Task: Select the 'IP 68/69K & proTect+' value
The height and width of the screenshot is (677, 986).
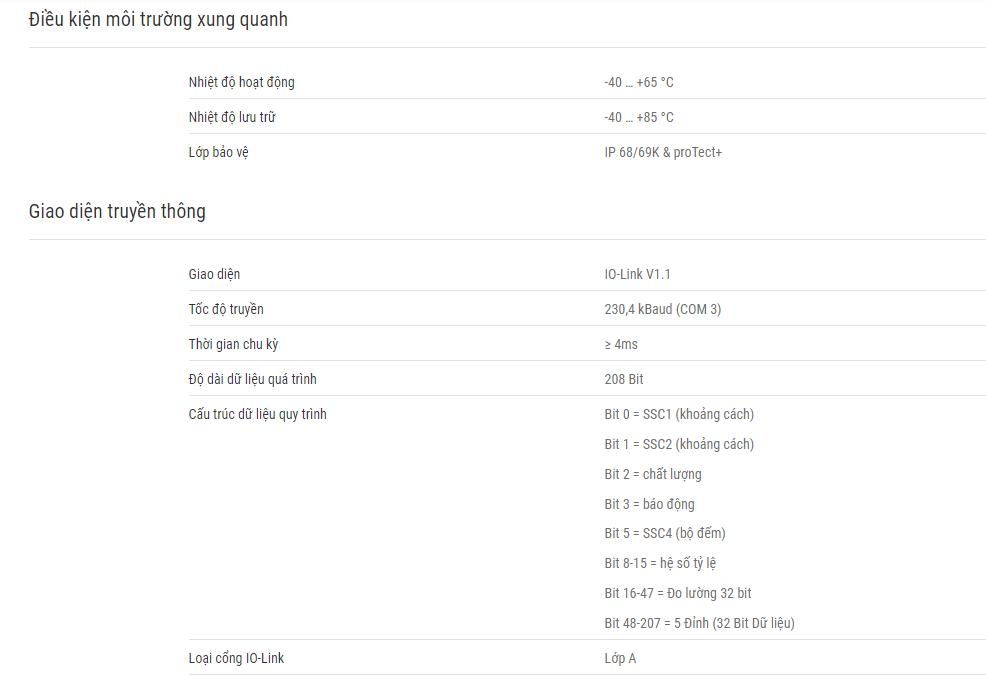Action: [663, 152]
